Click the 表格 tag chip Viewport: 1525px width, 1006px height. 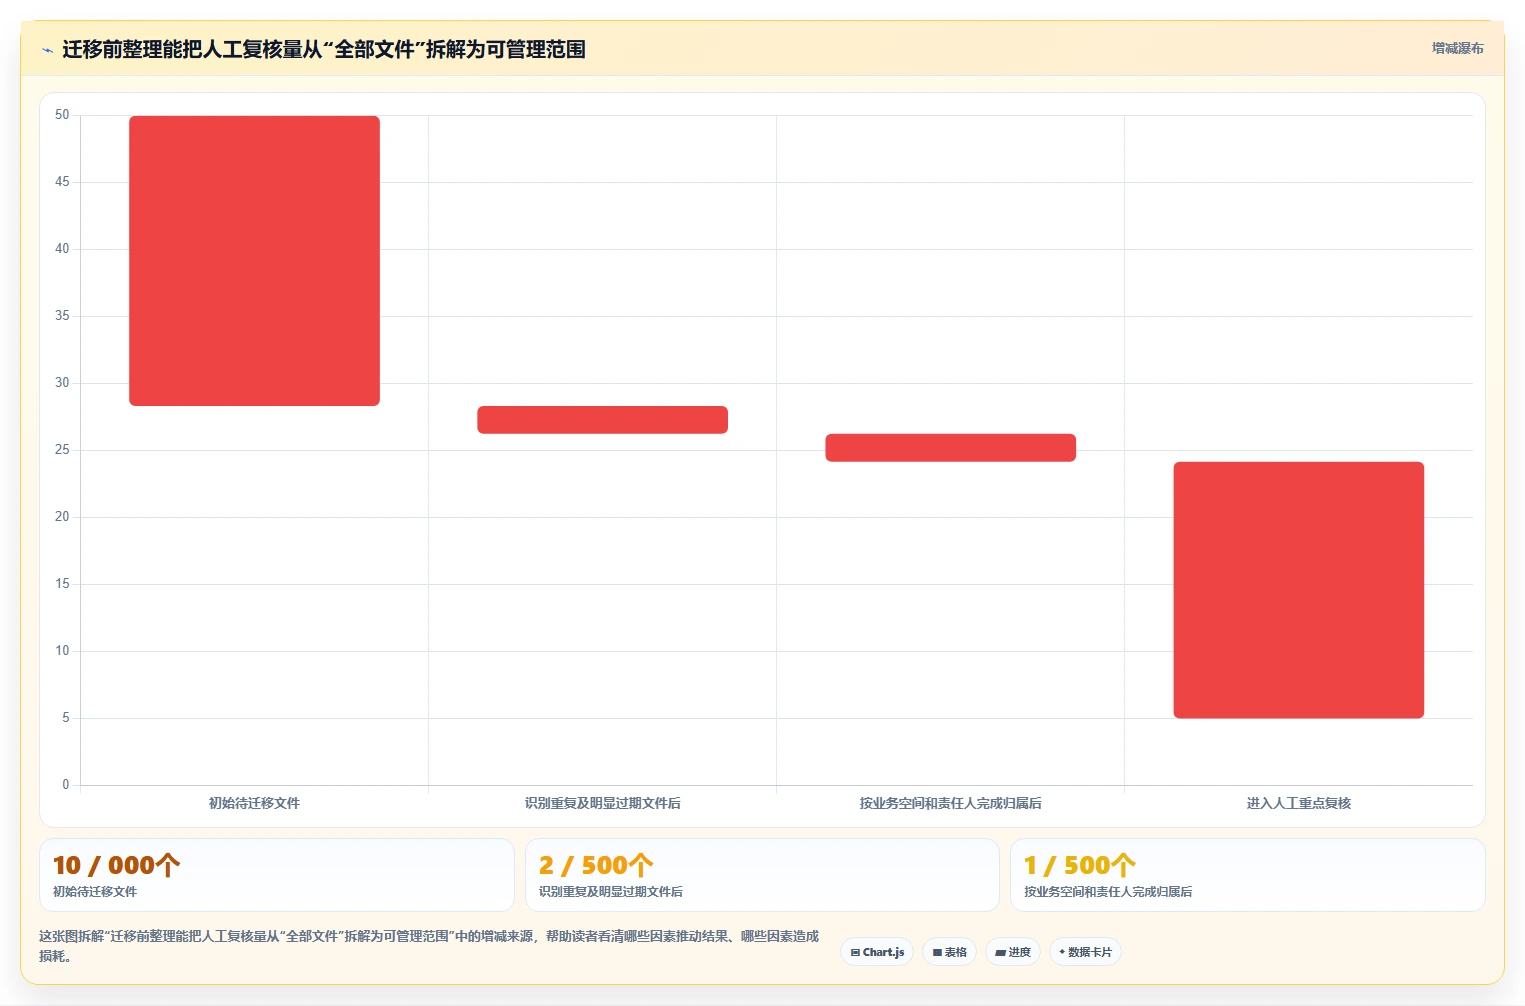pos(950,952)
